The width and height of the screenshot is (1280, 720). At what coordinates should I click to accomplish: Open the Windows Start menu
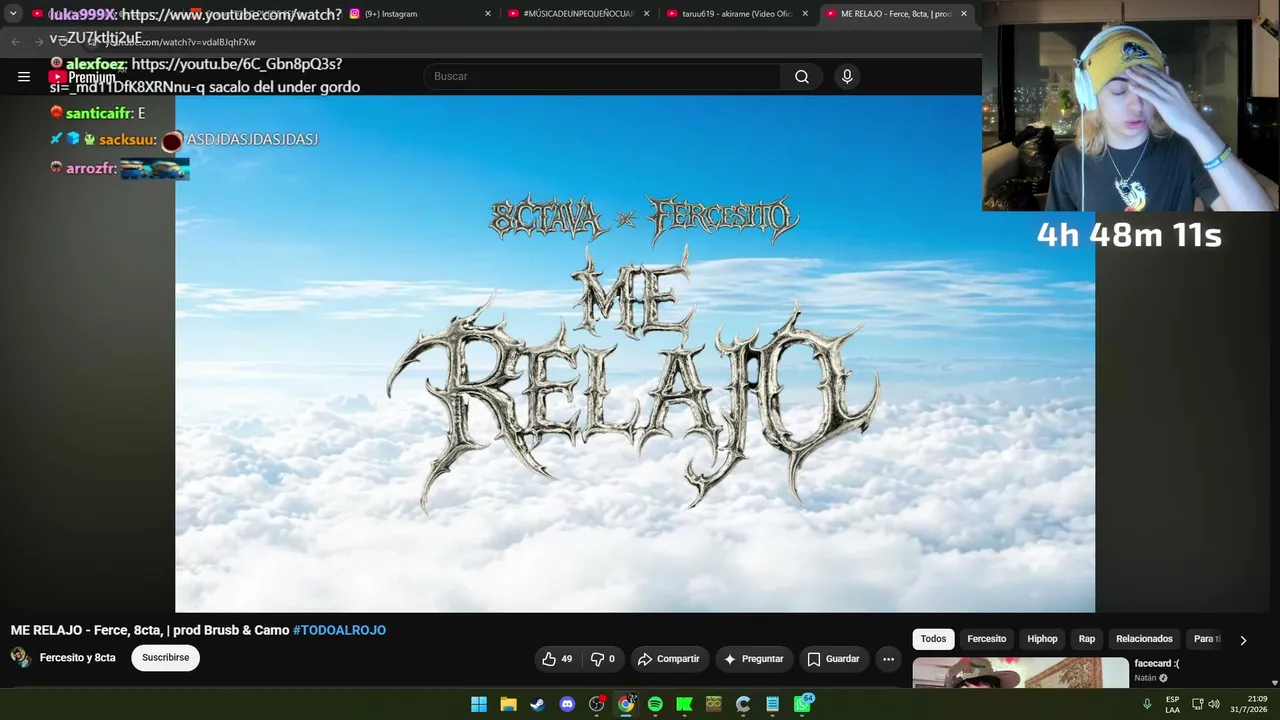[479, 704]
